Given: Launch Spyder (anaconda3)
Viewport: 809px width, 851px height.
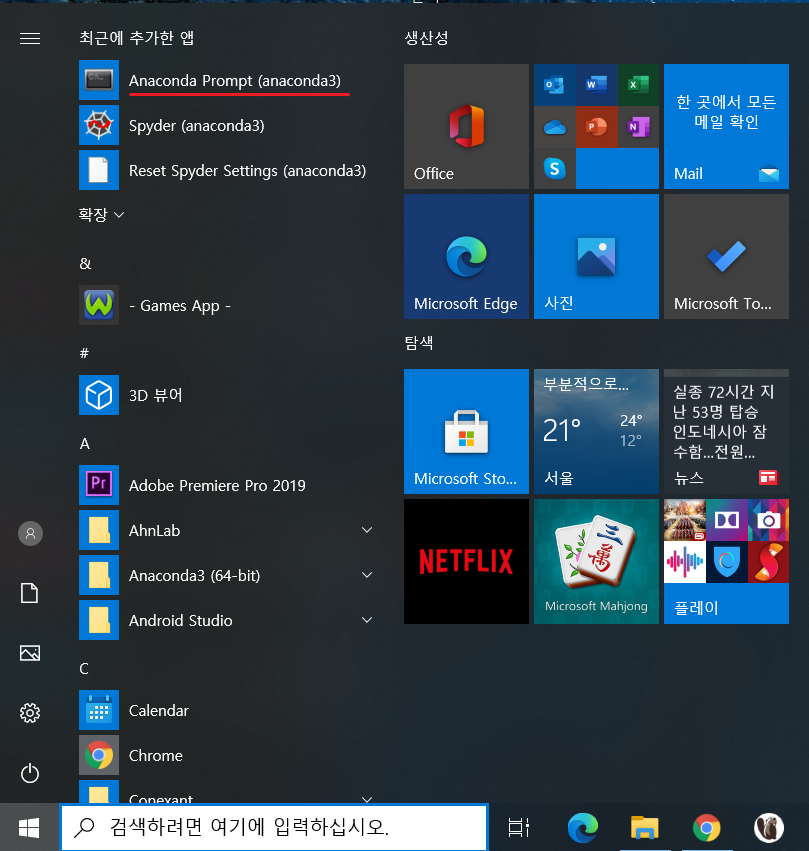Looking at the screenshot, I should (228, 125).
